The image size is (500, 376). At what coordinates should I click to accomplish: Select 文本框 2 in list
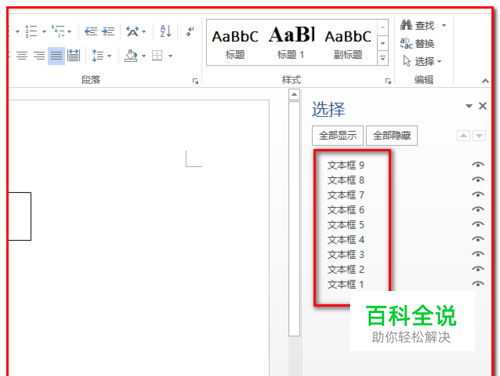pos(346,269)
